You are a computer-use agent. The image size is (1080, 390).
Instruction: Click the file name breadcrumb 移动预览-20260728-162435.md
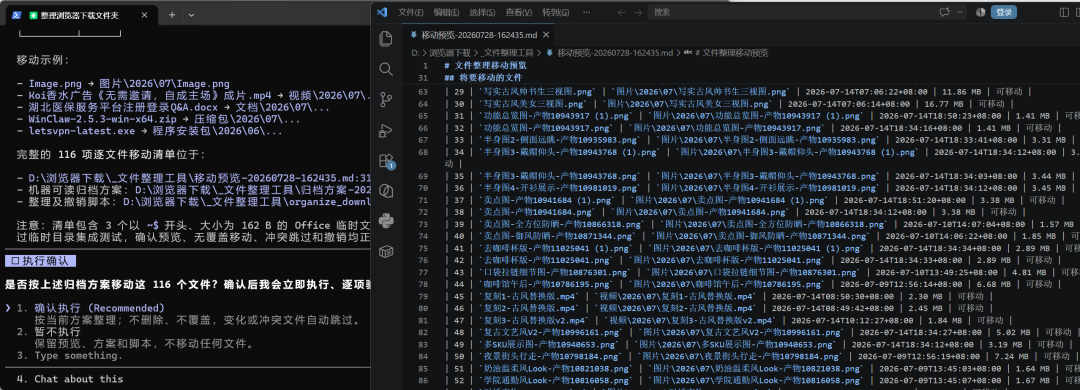[x=615, y=52]
